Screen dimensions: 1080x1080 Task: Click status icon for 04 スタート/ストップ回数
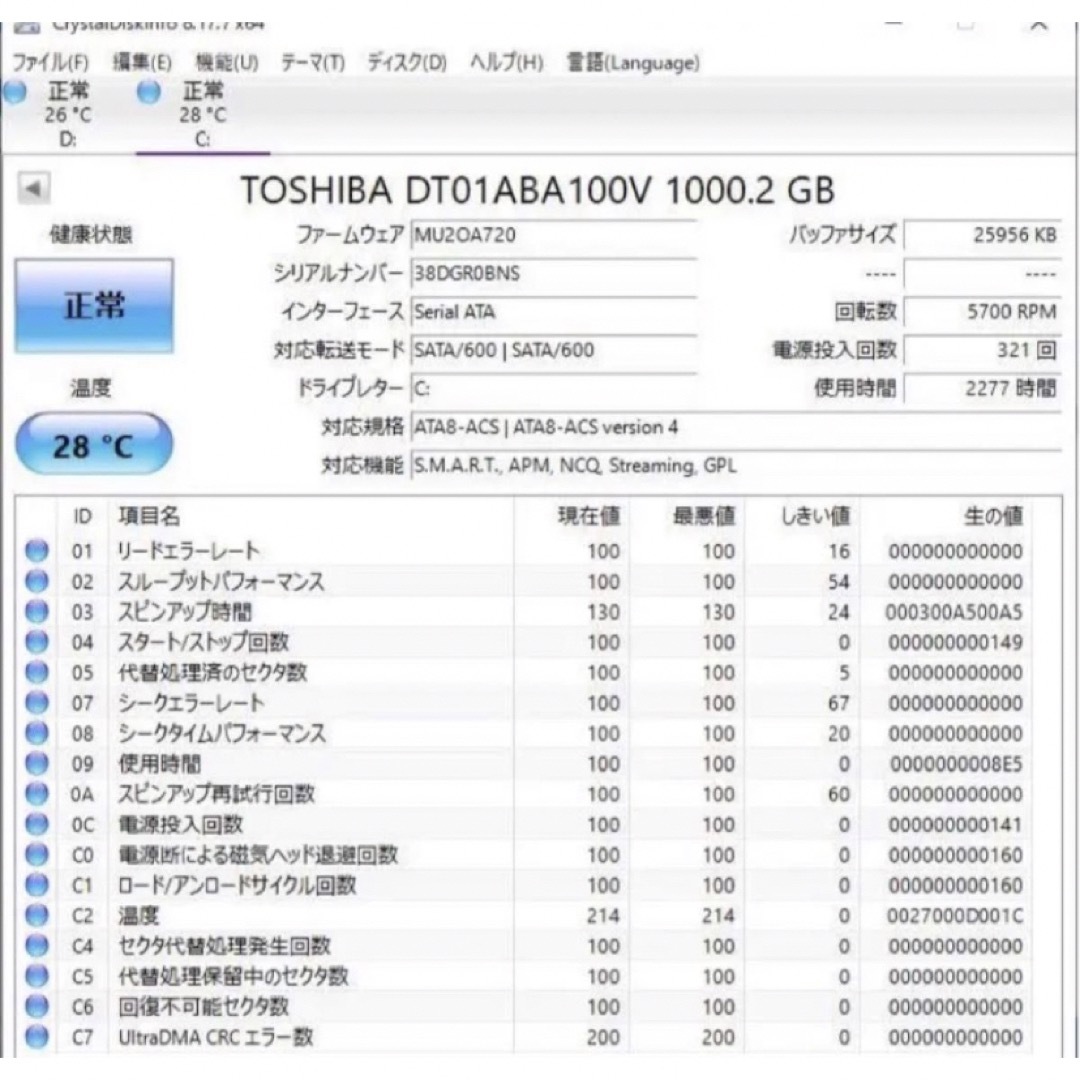point(37,642)
